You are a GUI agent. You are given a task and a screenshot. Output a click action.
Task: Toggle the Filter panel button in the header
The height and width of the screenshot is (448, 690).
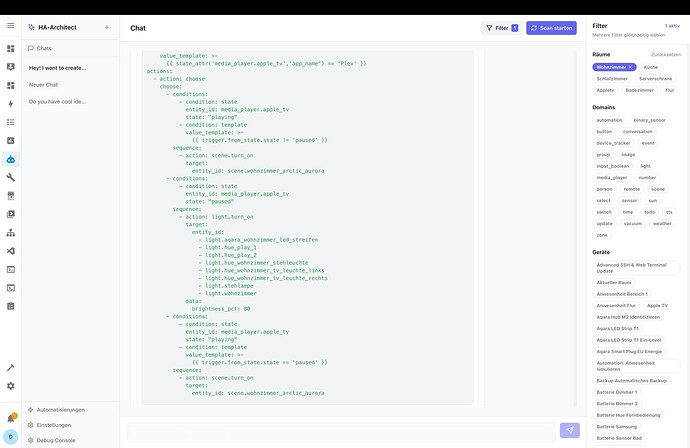[x=501, y=28]
